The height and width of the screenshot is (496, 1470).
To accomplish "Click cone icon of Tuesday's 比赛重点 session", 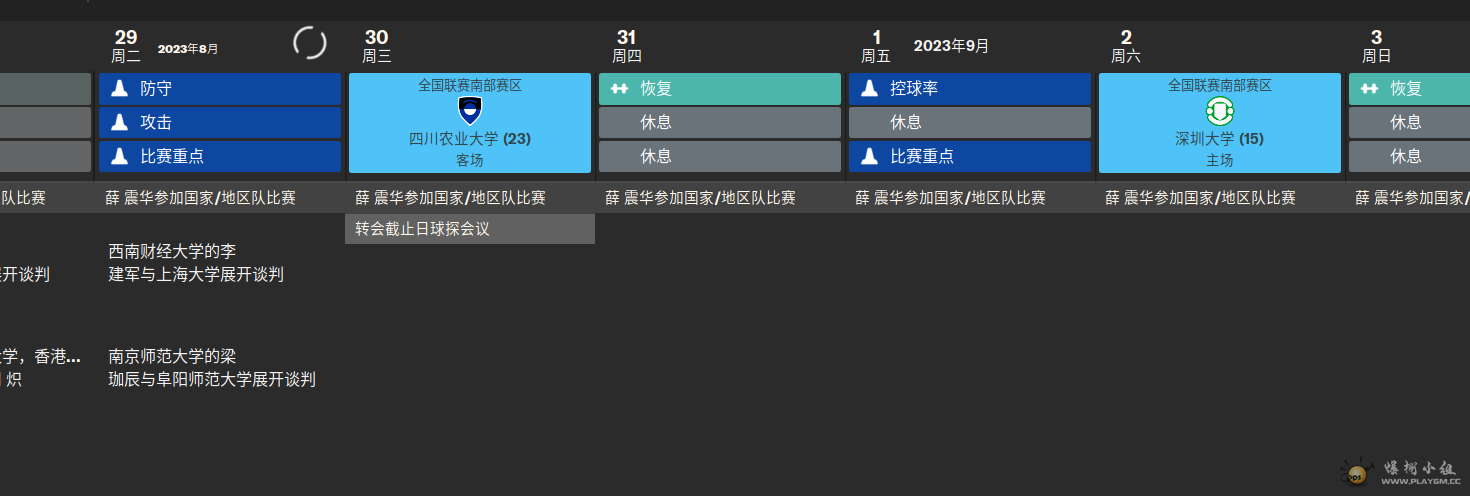I will [119, 157].
